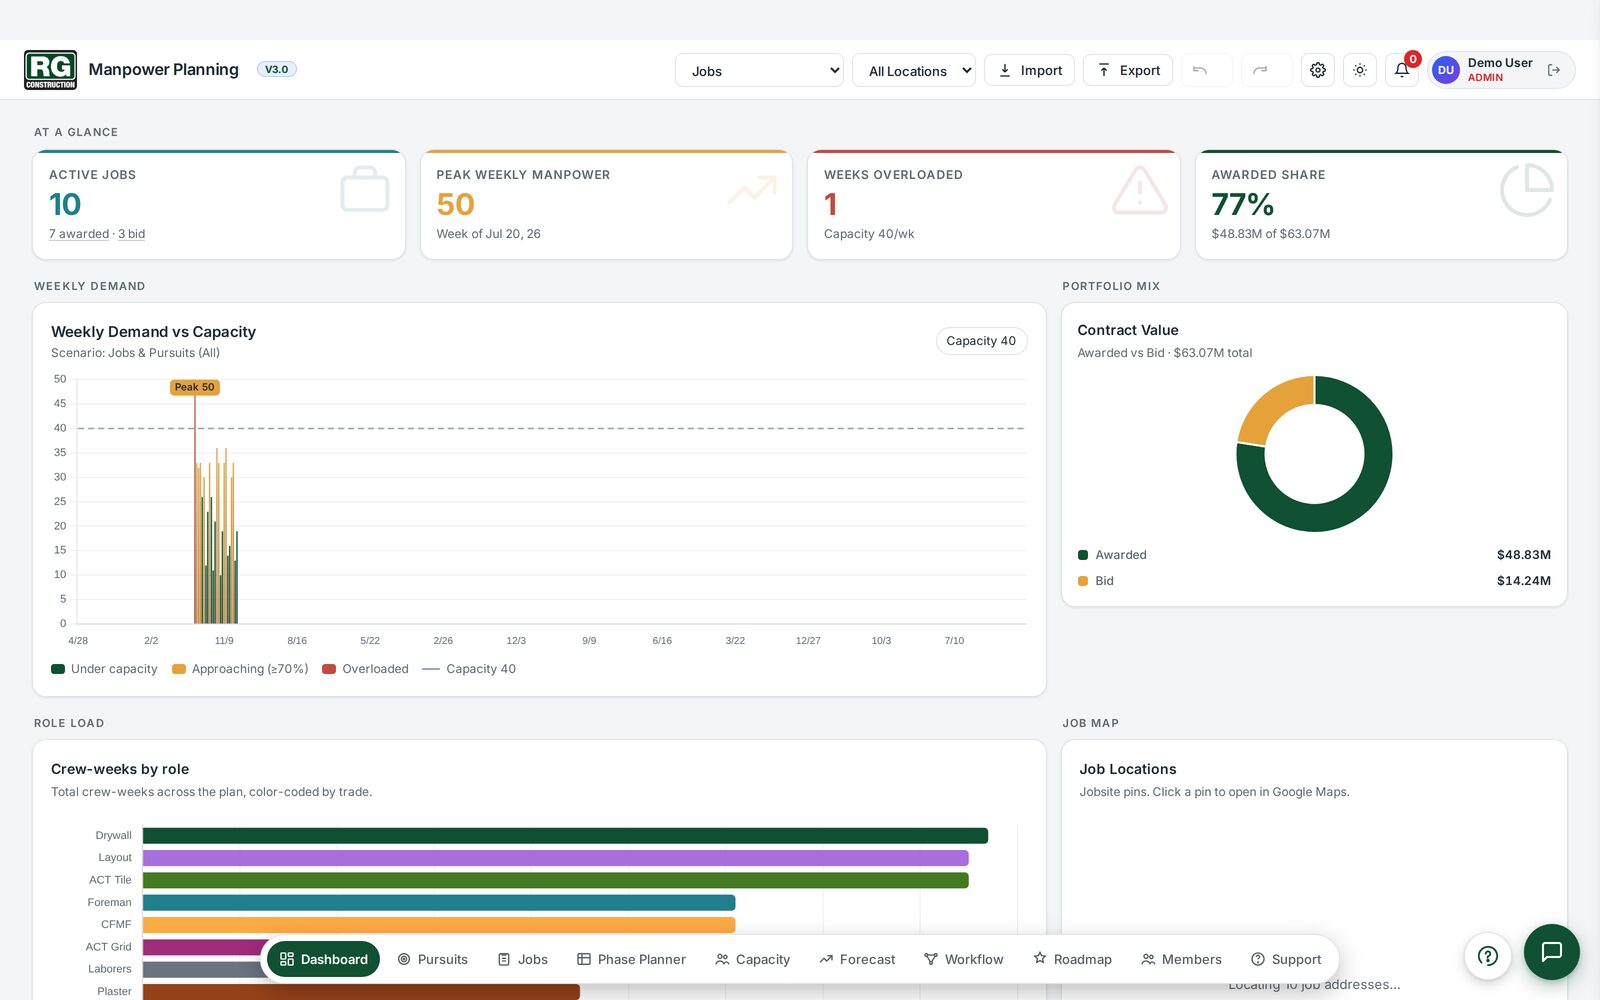Toggle Overloaded legend item
Image resolution: width=1600 pixels, height=1000 pixels.
tap(365, 669)
